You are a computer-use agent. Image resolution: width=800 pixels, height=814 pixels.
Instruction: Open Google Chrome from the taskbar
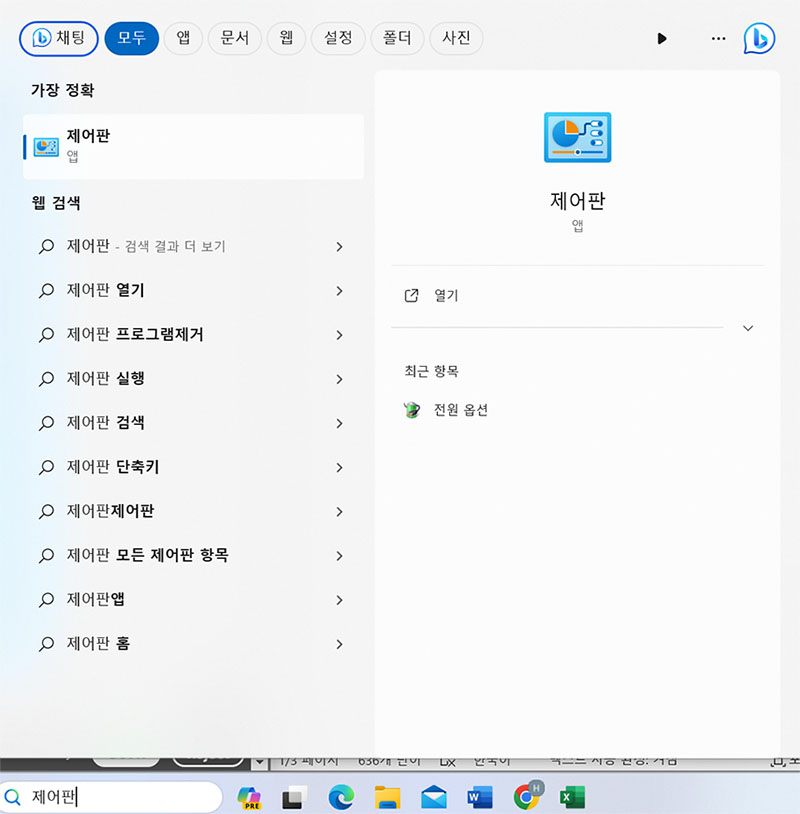(527, 796)
